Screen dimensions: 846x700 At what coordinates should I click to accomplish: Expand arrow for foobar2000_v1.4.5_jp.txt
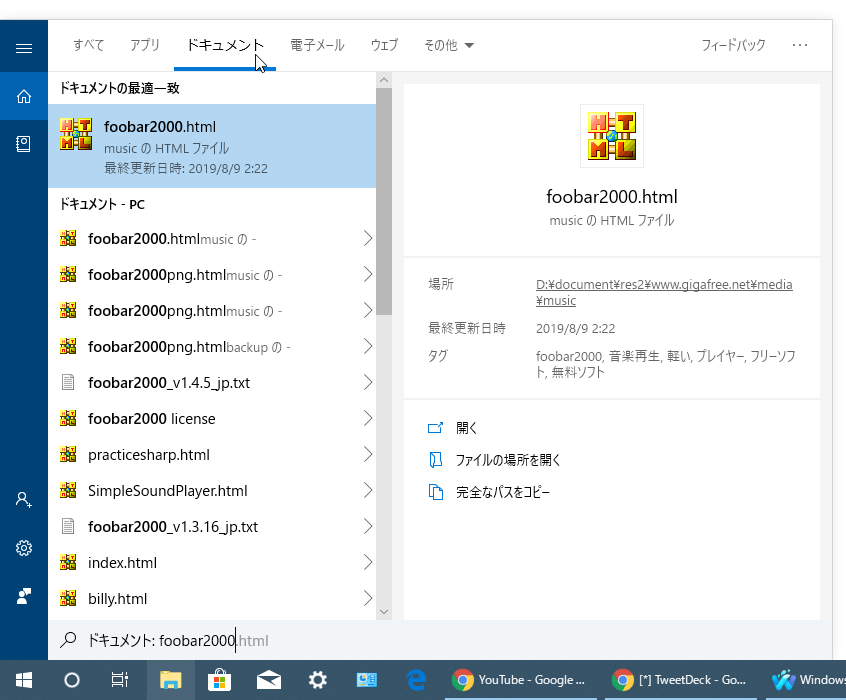click(x=367, y=382)
